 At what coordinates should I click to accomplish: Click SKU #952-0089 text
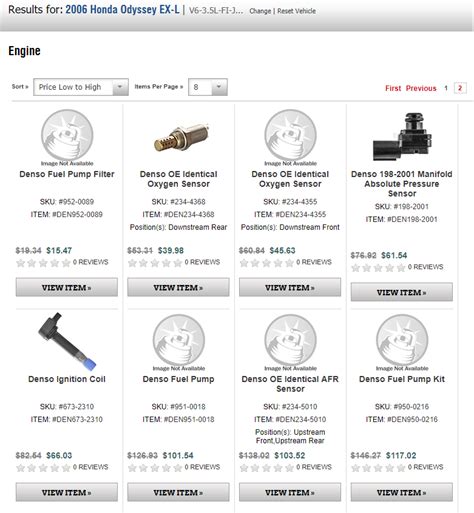click(67, 202)
